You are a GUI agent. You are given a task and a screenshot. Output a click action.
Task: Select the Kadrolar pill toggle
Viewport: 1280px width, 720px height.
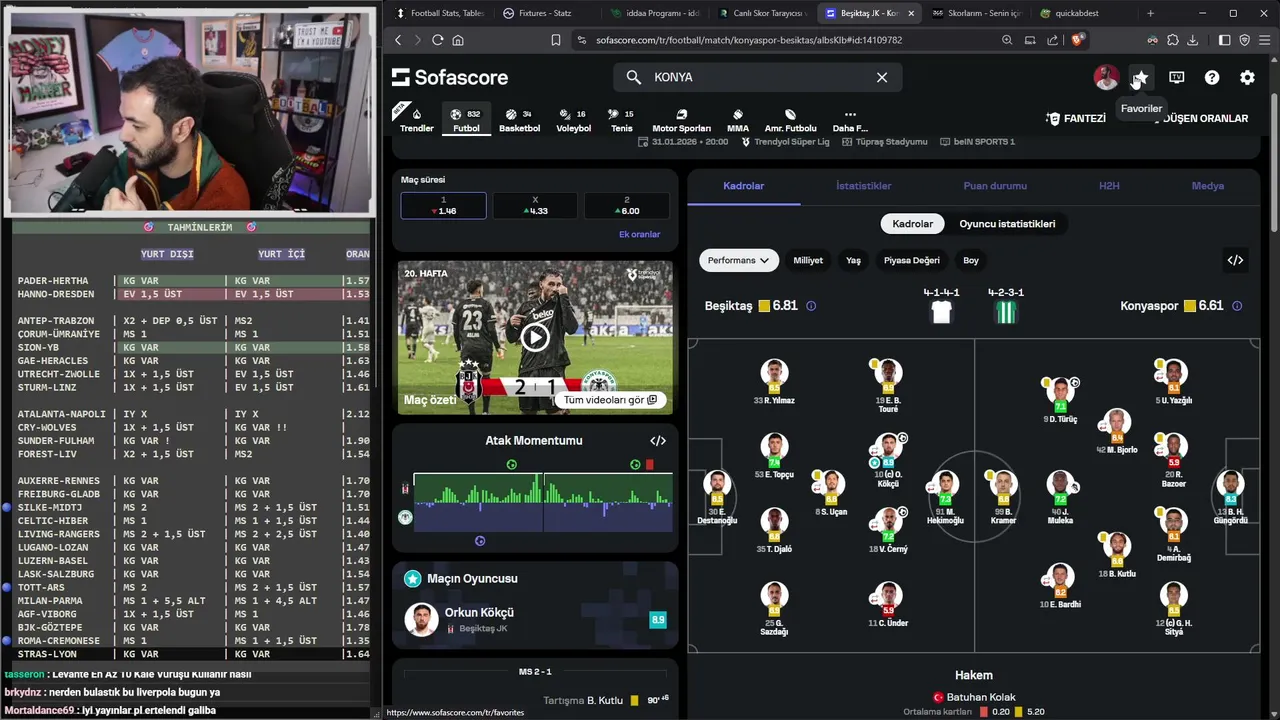[912, 224]
